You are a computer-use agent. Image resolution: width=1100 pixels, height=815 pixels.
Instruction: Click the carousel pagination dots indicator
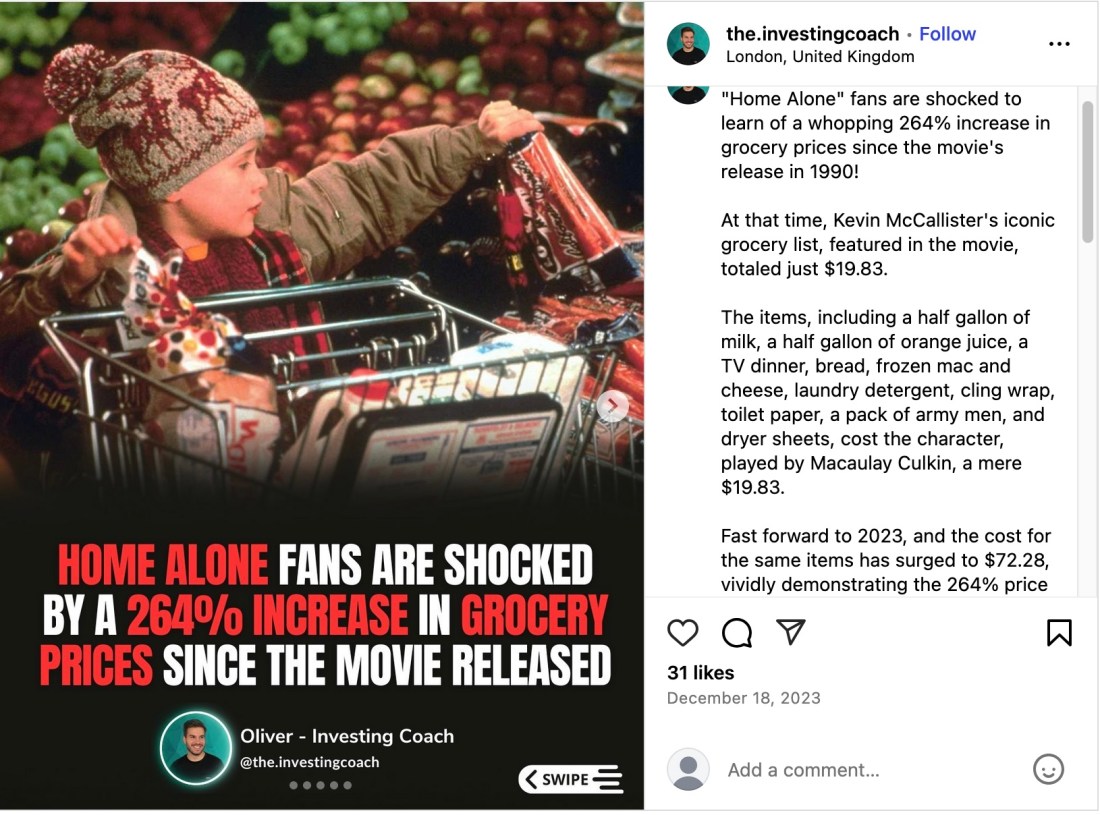click(x=320, y=785)
